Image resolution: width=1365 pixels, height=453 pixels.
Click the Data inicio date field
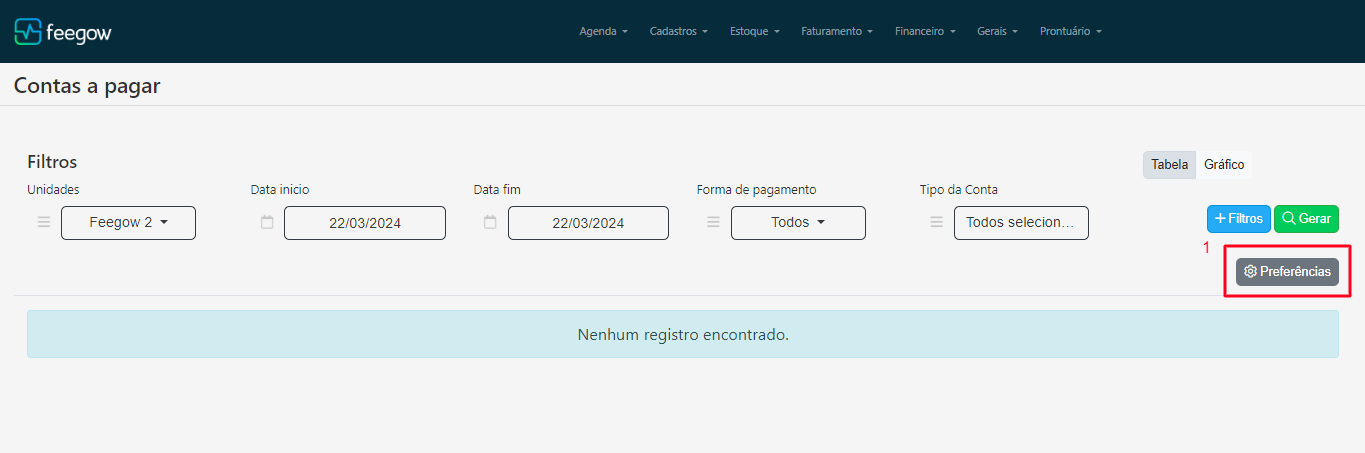click(x=365, y=223)
